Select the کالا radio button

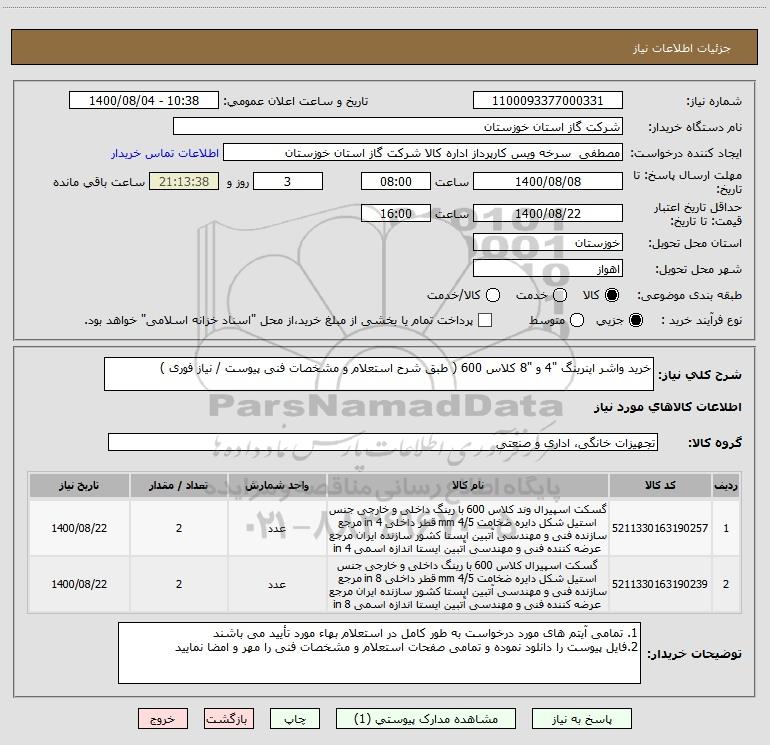click(612, 295)
